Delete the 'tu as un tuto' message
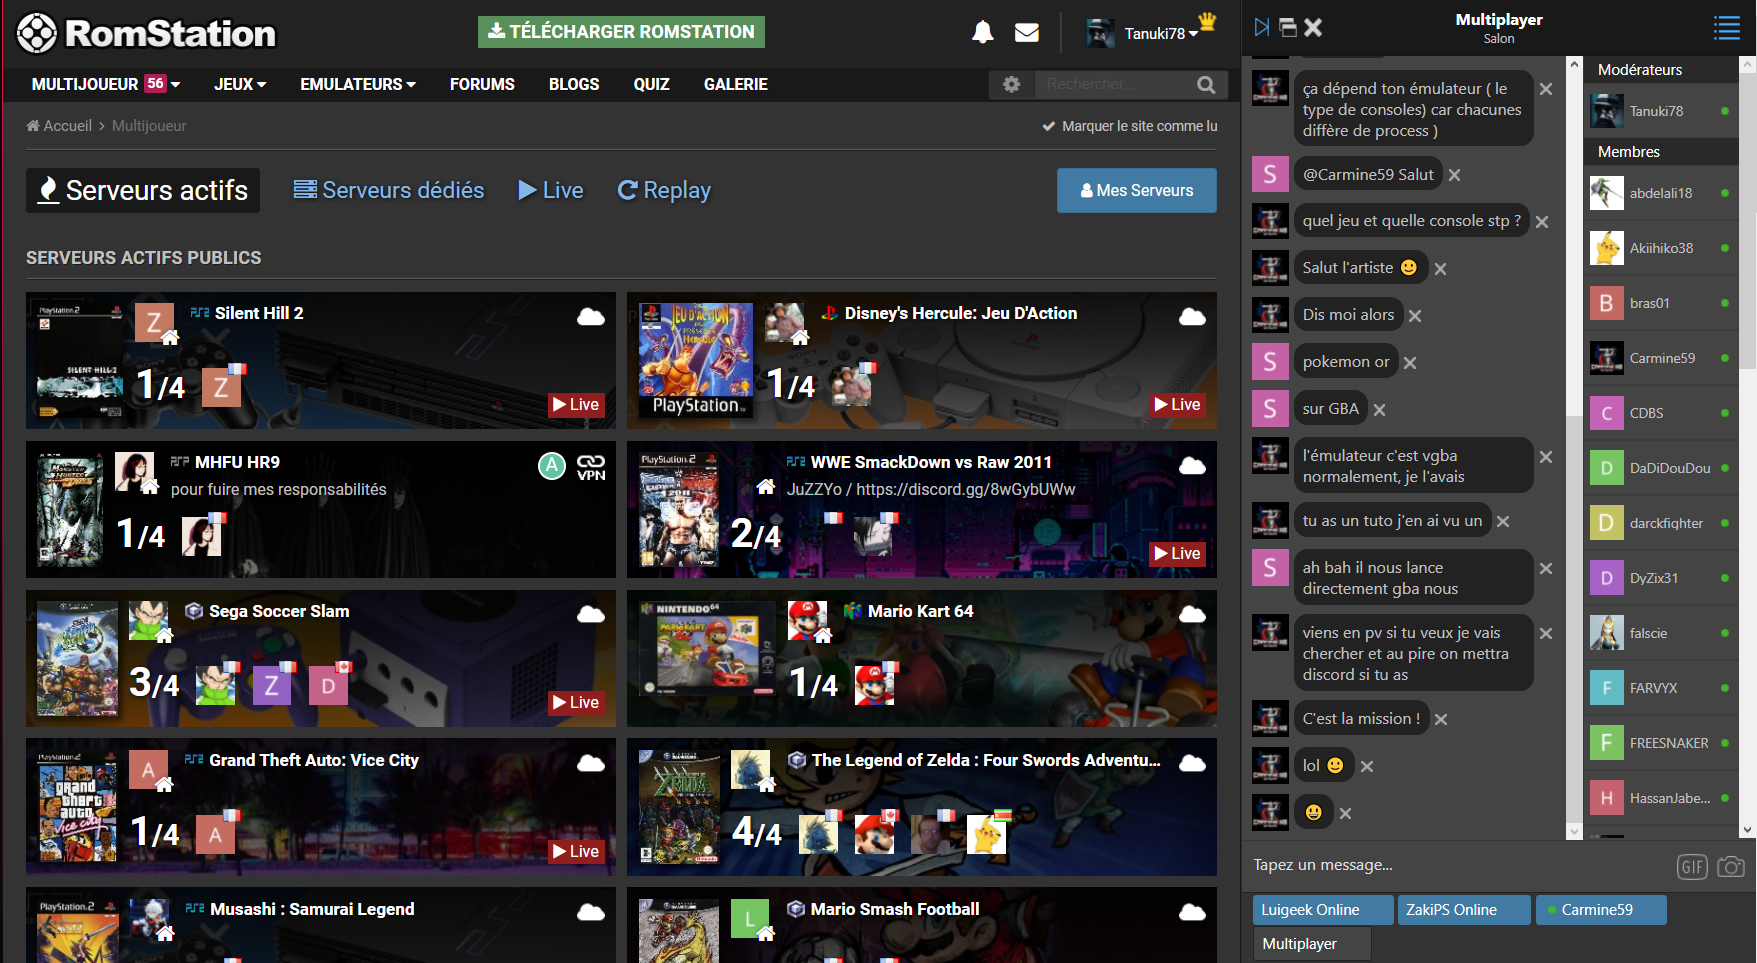This screenshot has width=1757, height=963. pos(1503,522)
